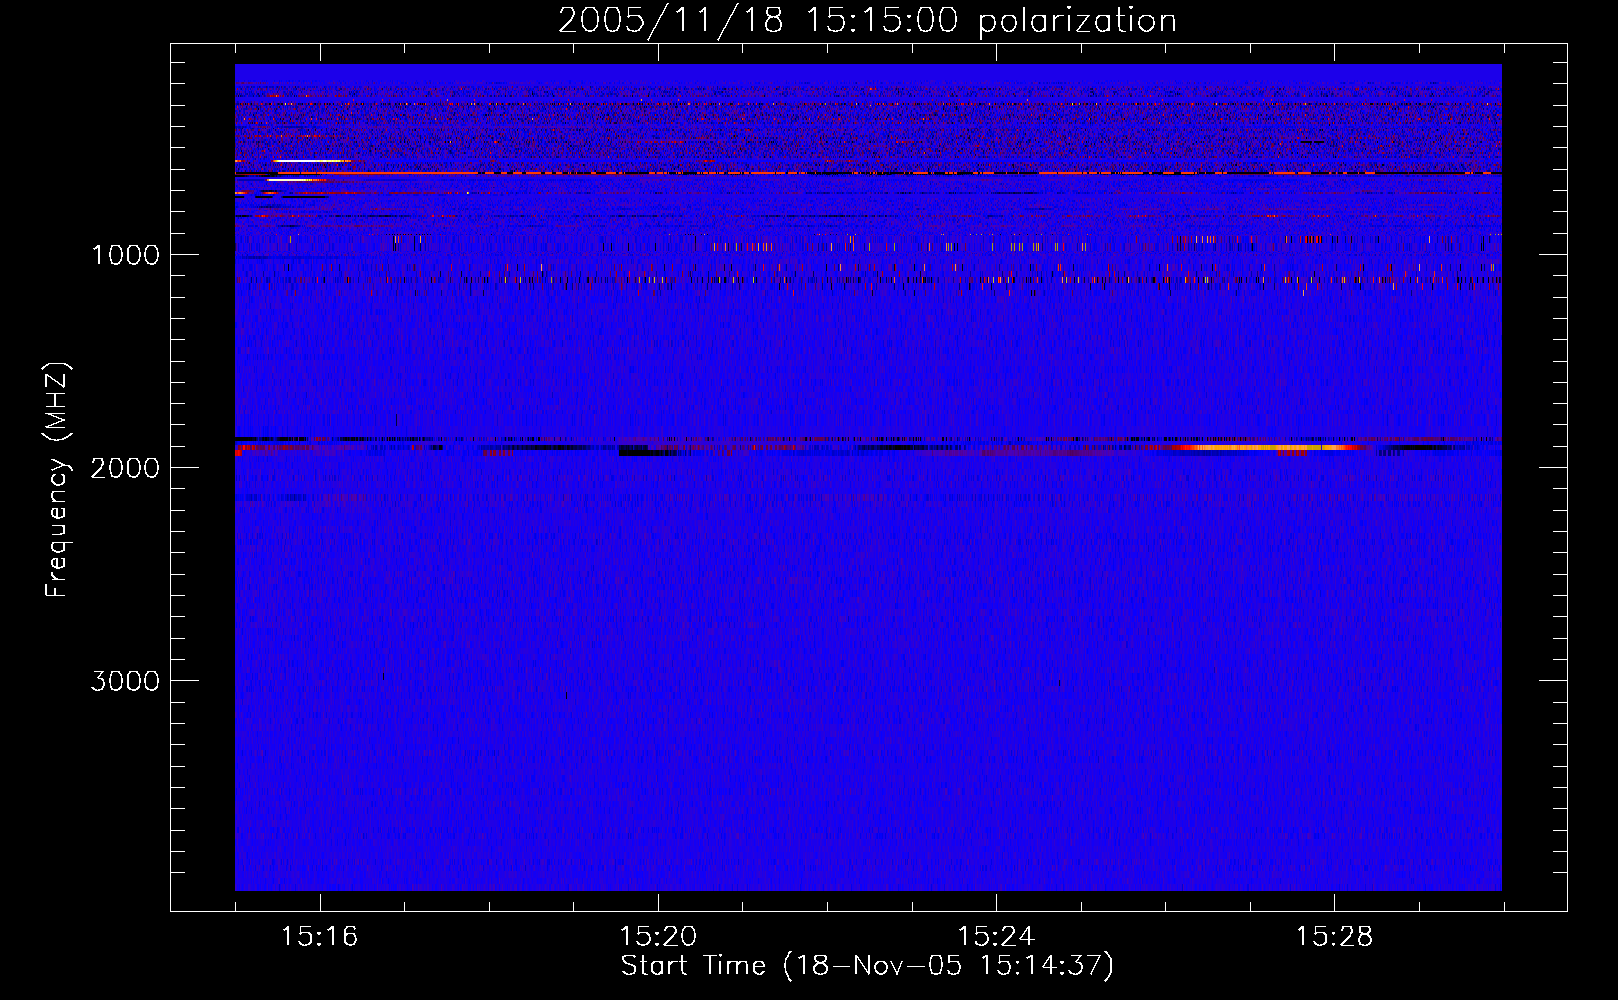Image resolution: width=1618 pixels, height=1000 pixels.
Task: Click the plot title '2005/11/18 15:15:00 polarization'
Action: tap(867, 20)
